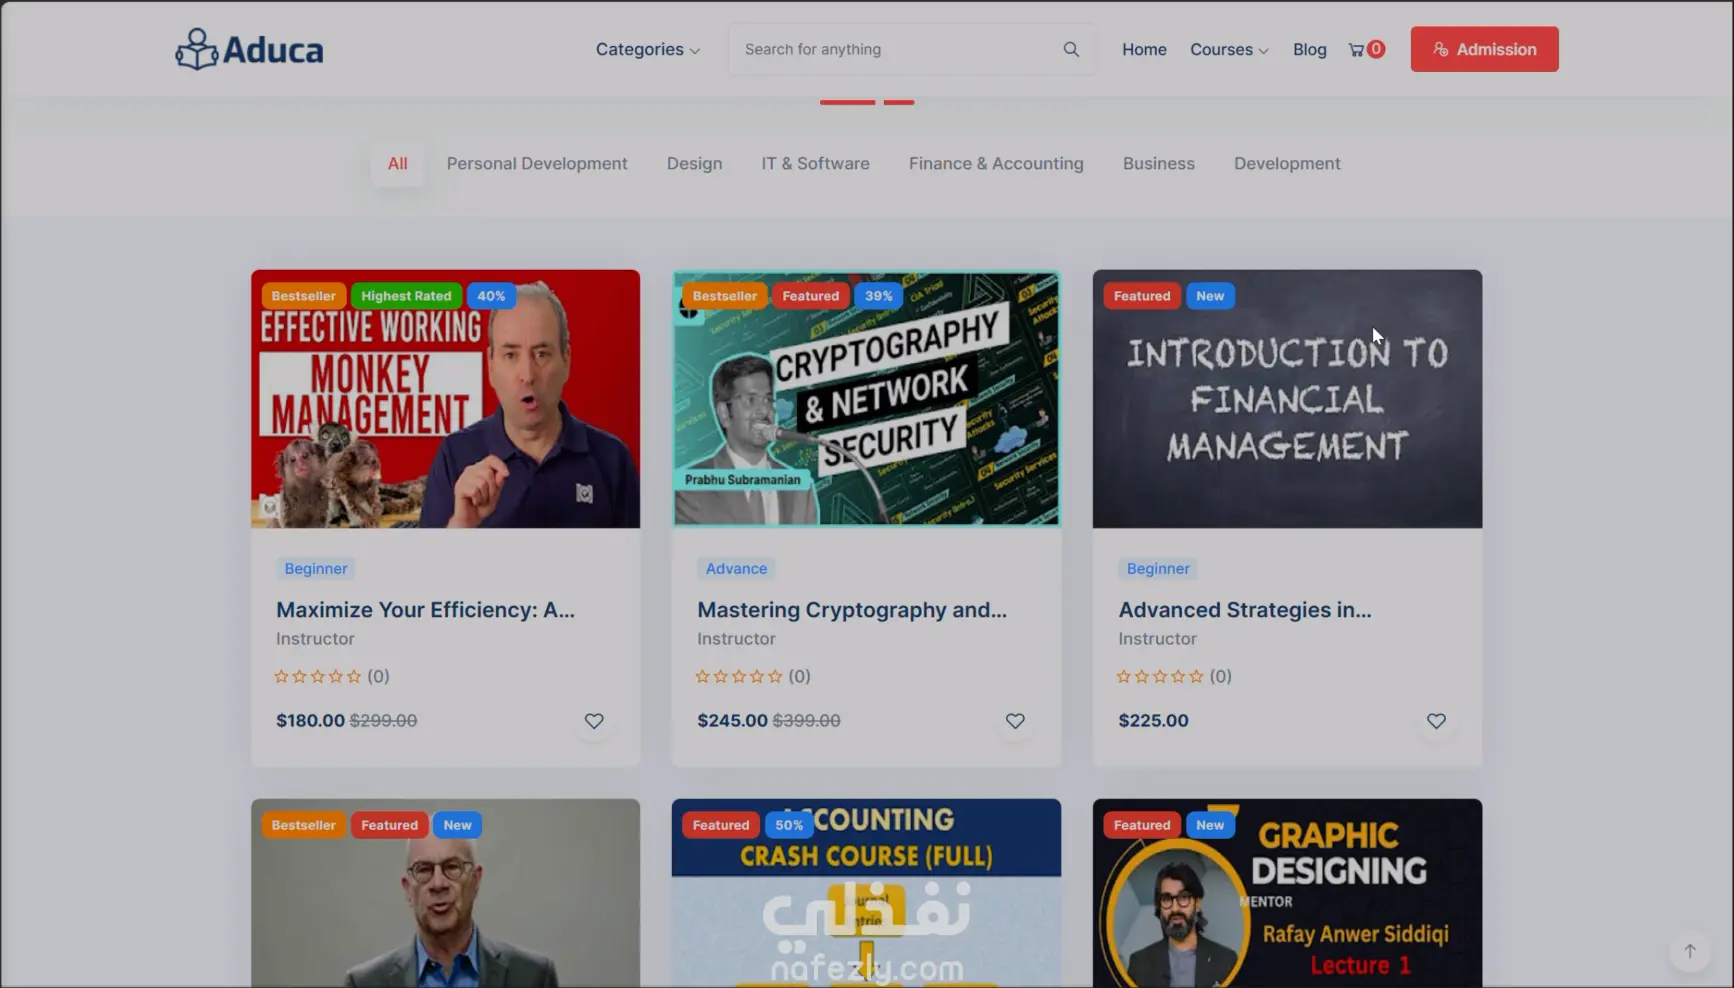Switch to Finance & Accounting tab
1734x988 pixels.
tap(996, 164)
